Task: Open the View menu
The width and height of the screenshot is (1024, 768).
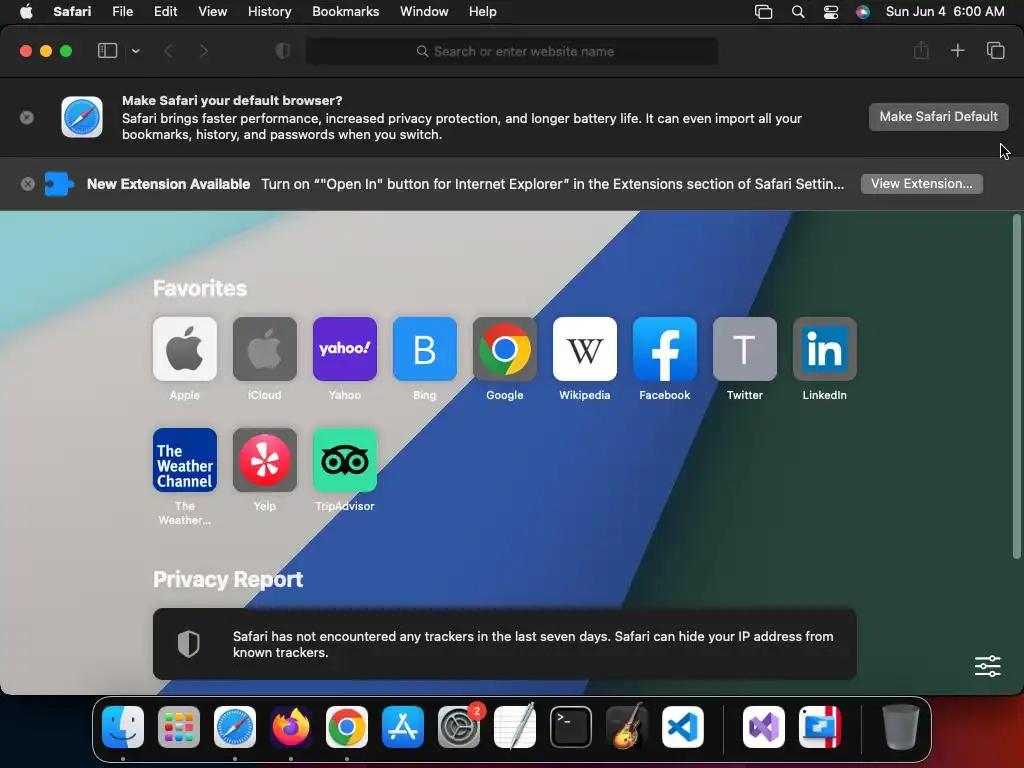Action: point(212,11)
